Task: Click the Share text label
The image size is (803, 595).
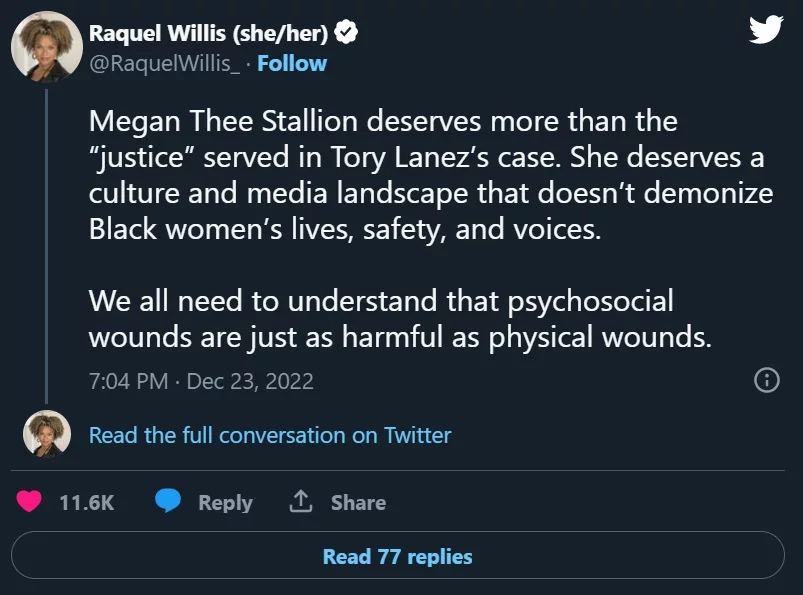Action: click(x=358, y=502)
